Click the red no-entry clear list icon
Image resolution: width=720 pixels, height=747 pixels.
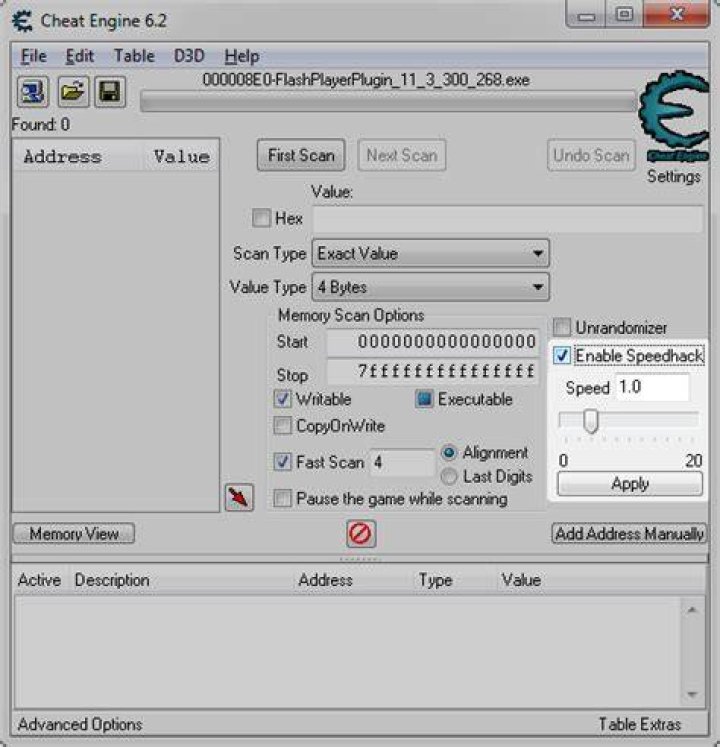361,533
